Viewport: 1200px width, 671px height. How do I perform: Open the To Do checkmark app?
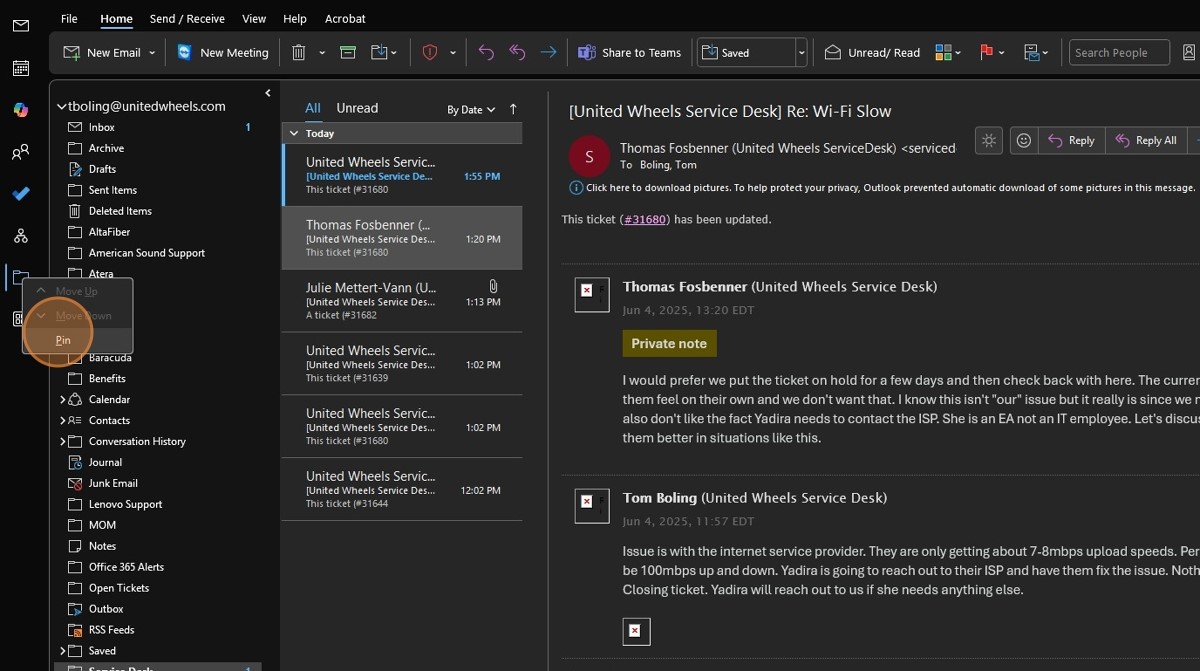(x=20, y=194)
